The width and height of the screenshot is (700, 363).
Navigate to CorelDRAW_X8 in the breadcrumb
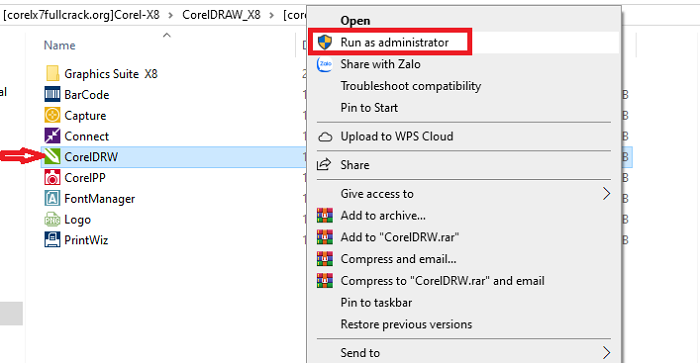[x=221, y=15]
